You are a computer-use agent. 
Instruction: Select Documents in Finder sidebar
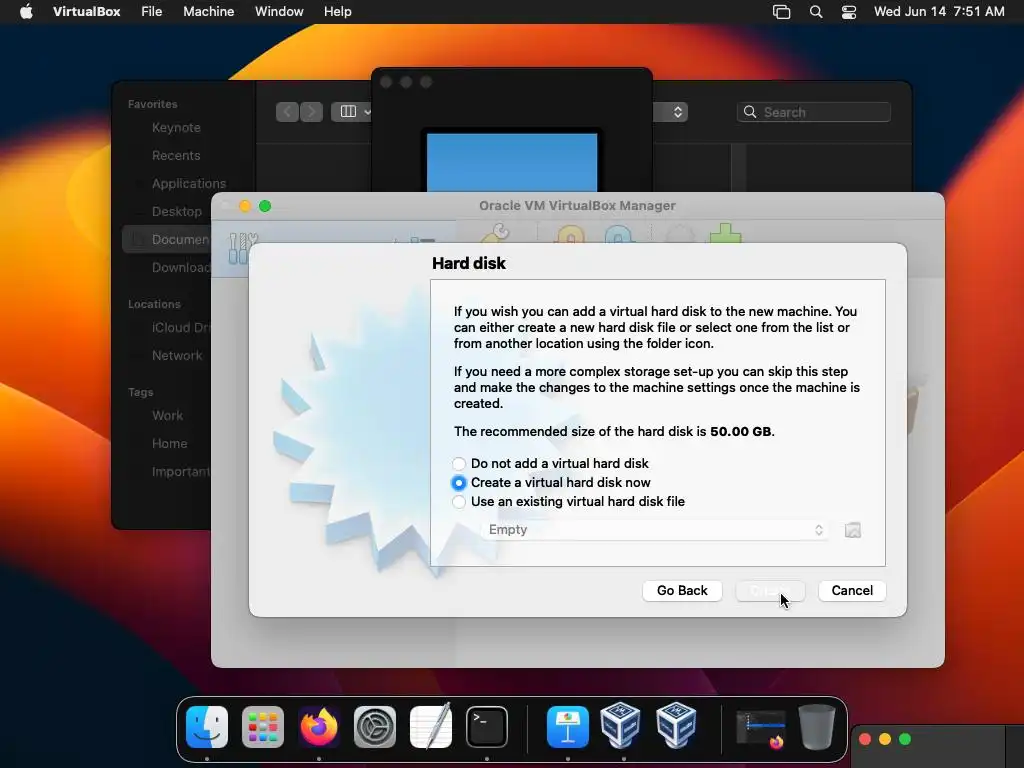tap(180, 240)
